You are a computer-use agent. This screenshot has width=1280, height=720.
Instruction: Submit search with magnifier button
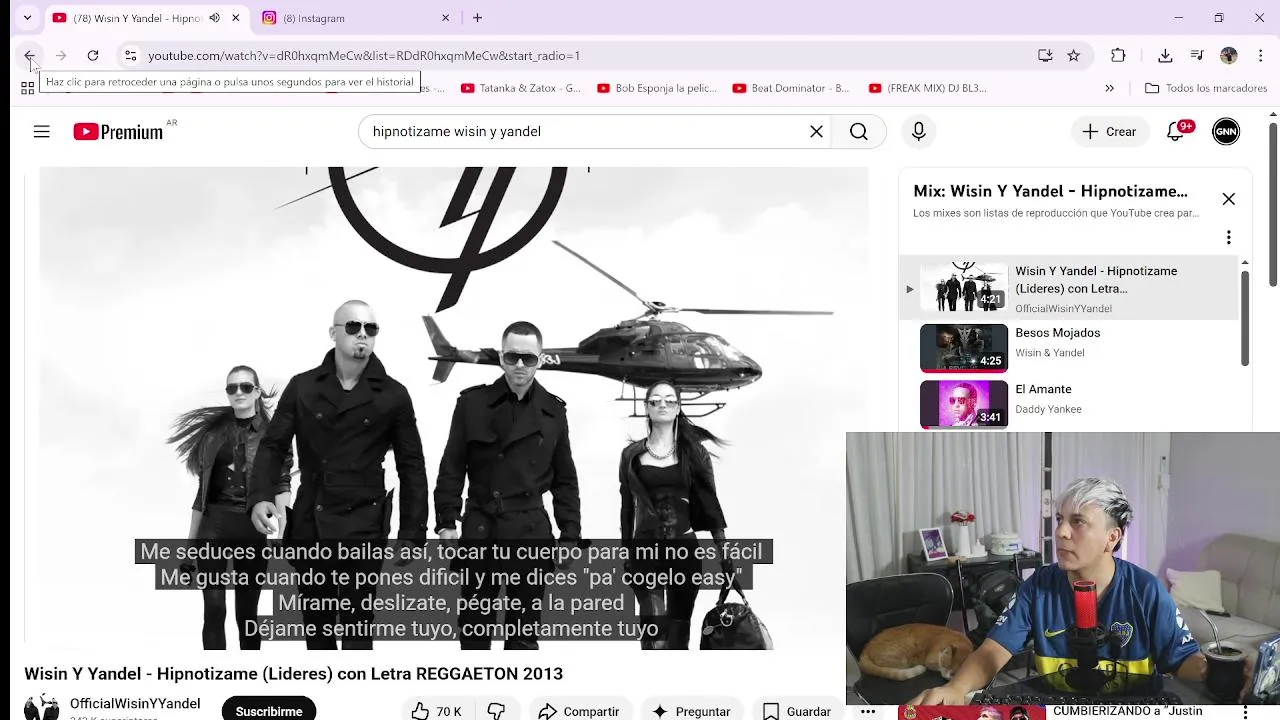(859, 131)
